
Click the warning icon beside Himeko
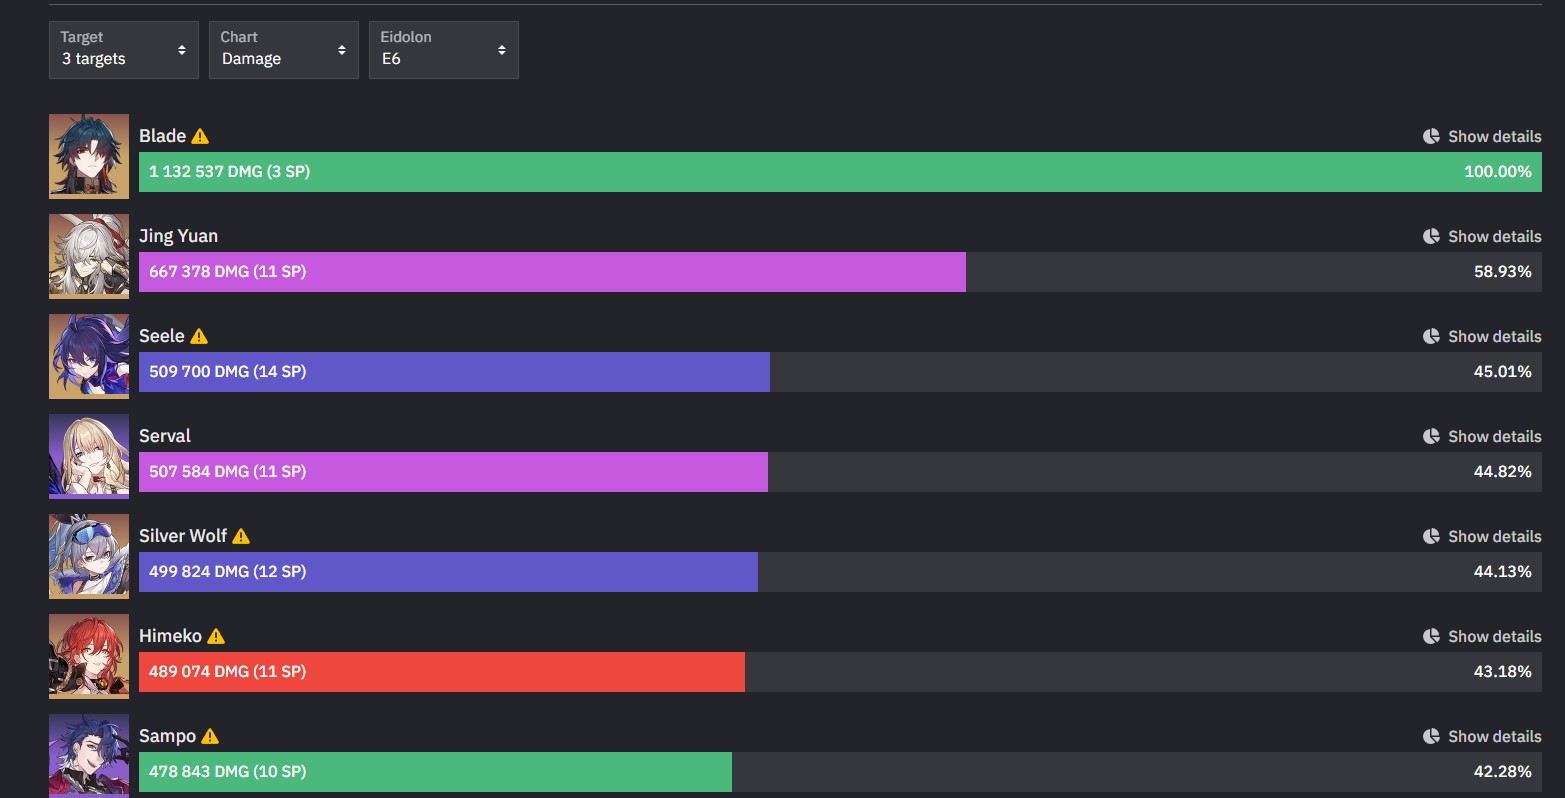216,637
